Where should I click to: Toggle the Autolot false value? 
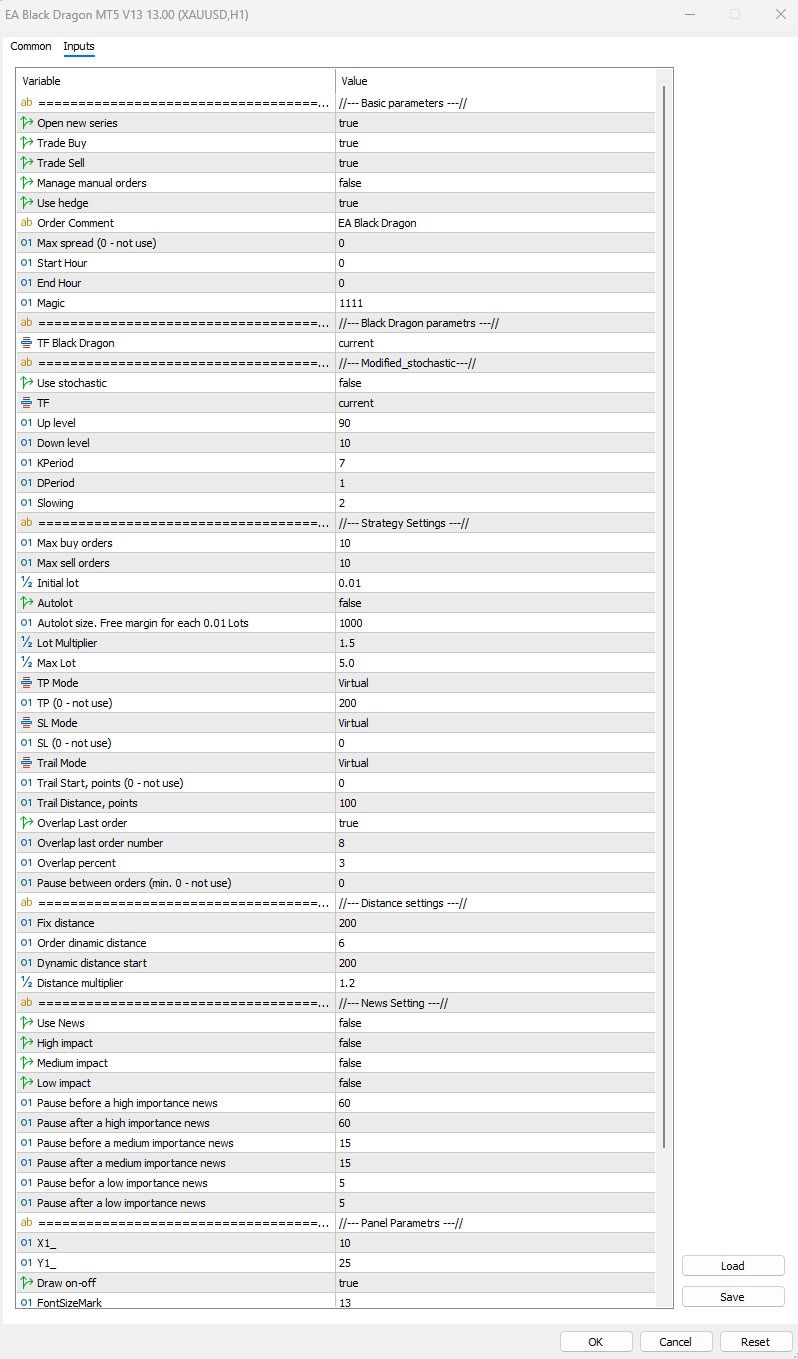click(495, 603)
